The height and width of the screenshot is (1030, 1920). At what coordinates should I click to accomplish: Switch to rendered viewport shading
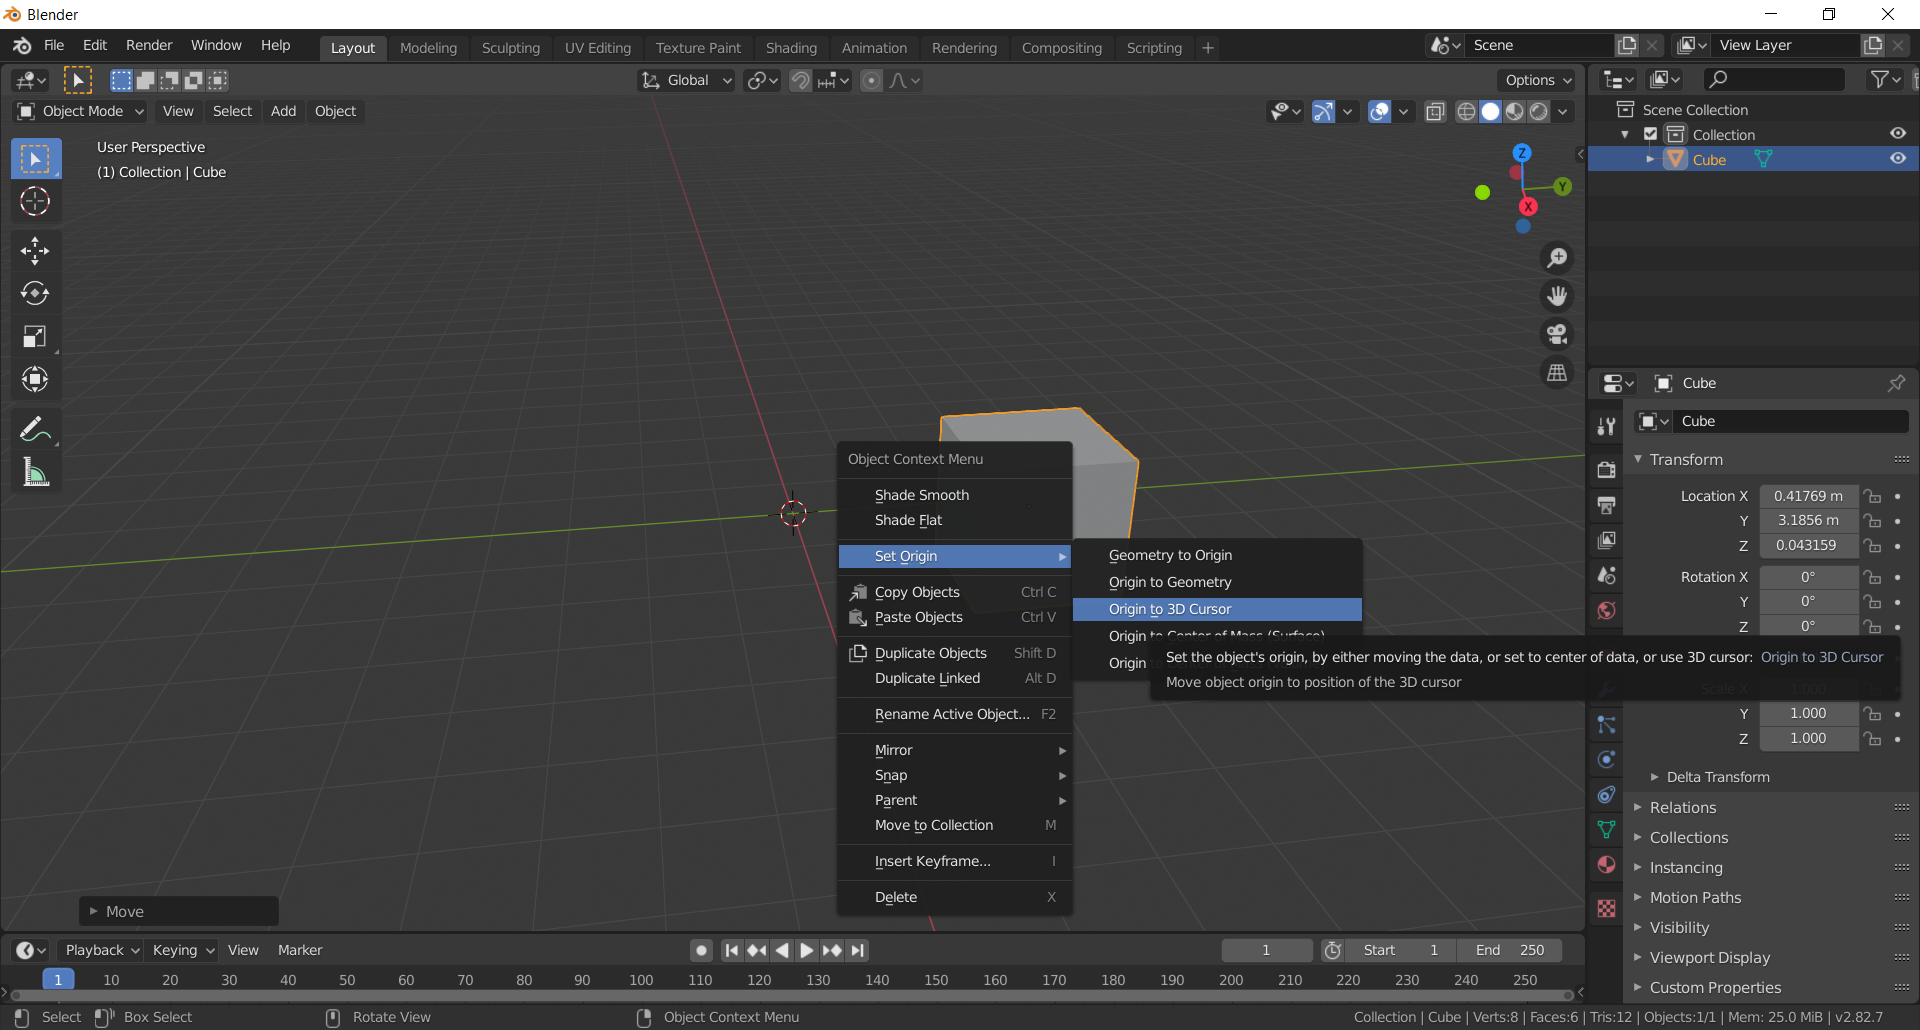tap(1539, 111)
